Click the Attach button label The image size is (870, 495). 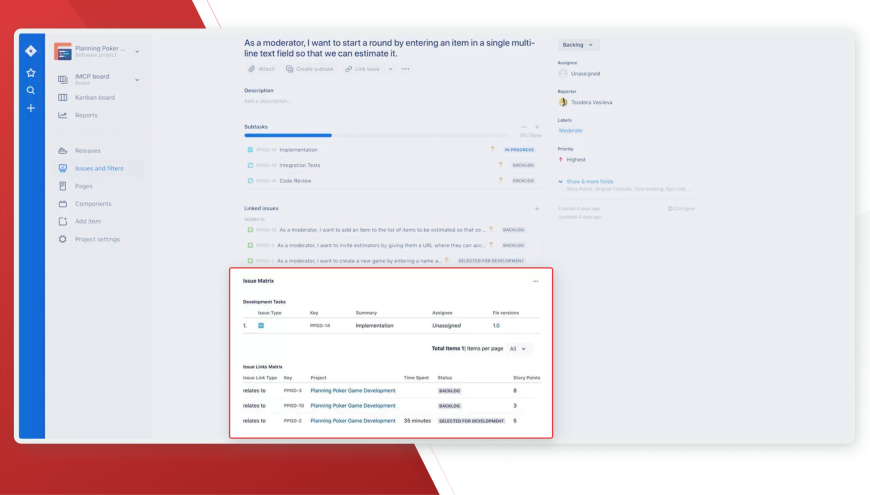[x=266, y=69]
